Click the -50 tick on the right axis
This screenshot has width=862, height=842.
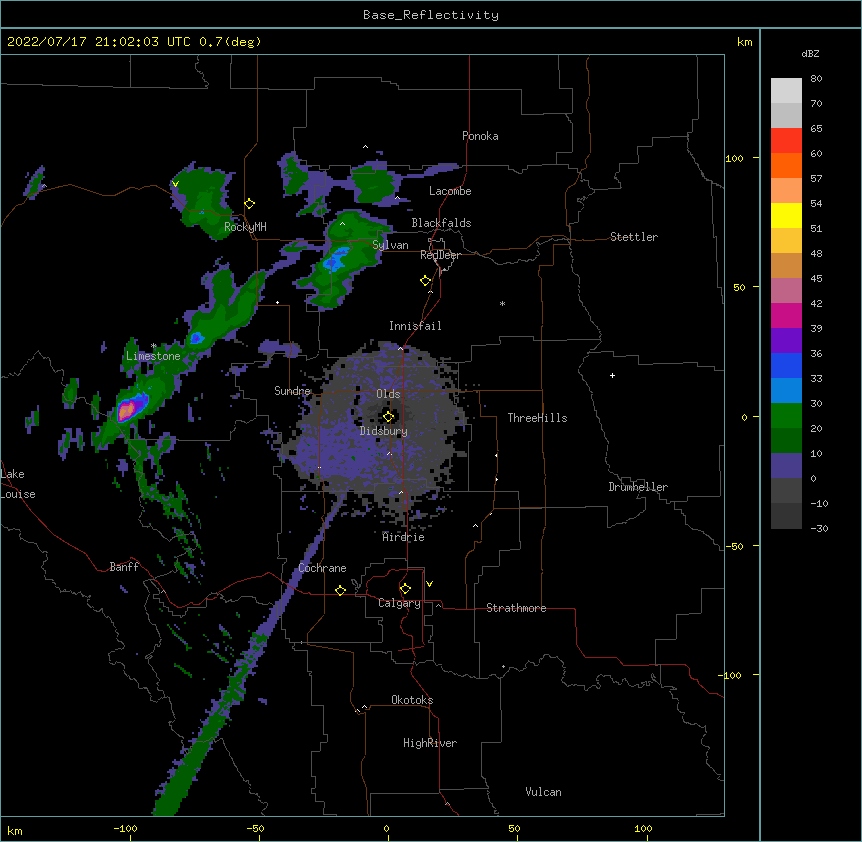pos(734,546)
